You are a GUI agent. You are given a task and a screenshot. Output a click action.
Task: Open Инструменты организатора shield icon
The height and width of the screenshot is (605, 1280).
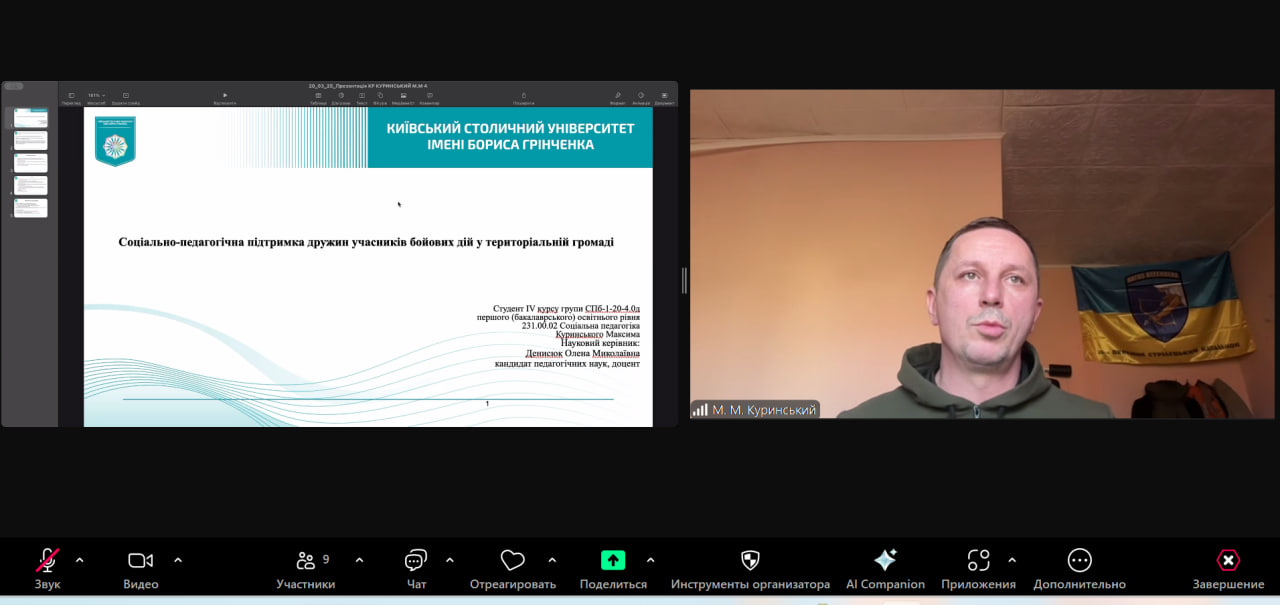tap(750, 561)
